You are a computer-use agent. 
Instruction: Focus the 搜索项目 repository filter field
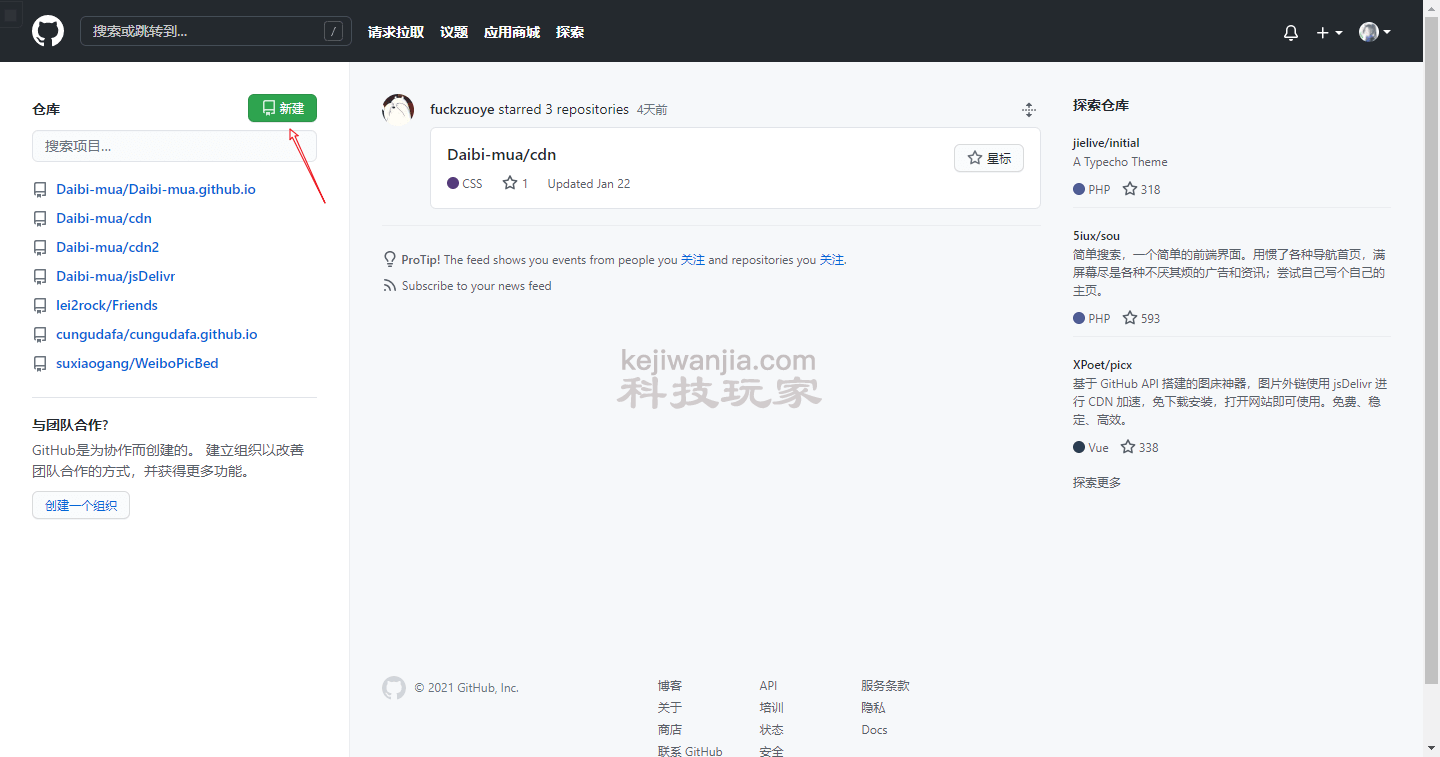pyautogui.click(x=174, y=146)
